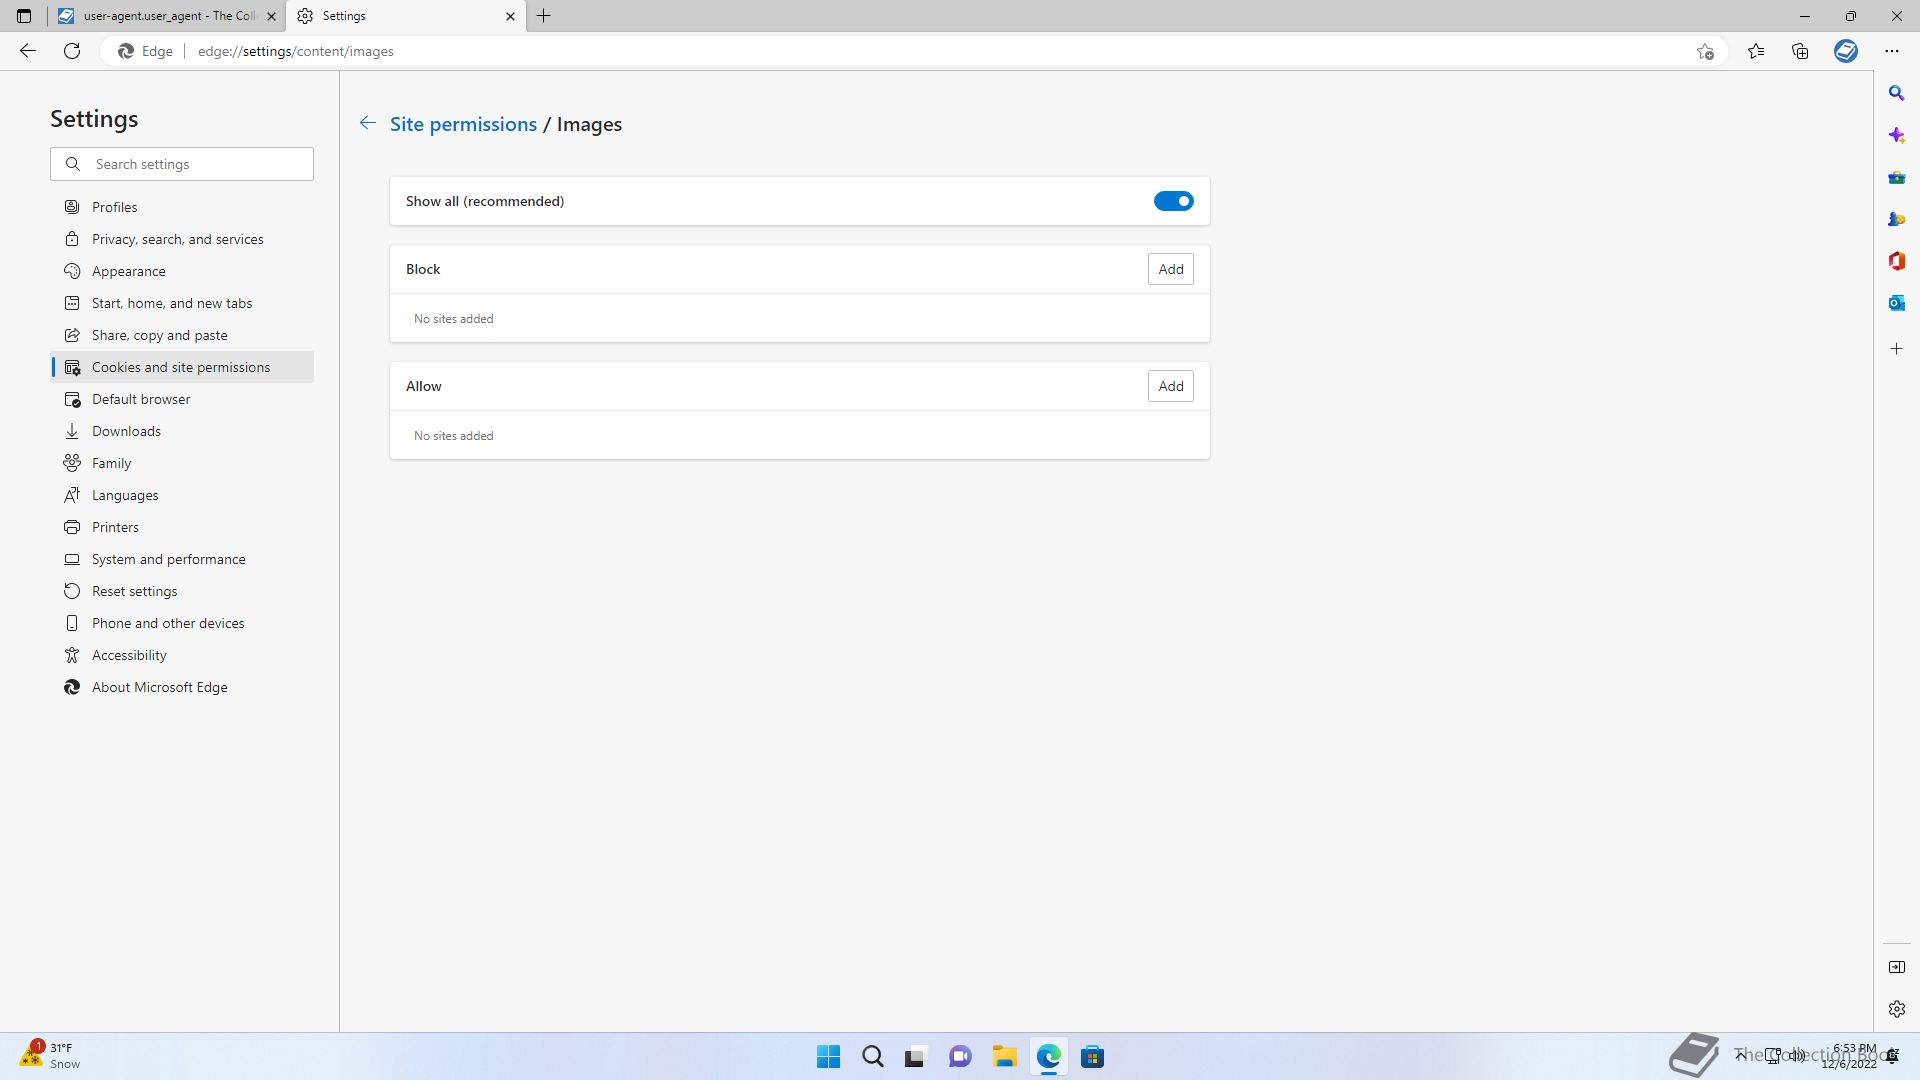Click Add button in Allow section
This screenshot has width=1920, height=1080.
coord(1170,386)
